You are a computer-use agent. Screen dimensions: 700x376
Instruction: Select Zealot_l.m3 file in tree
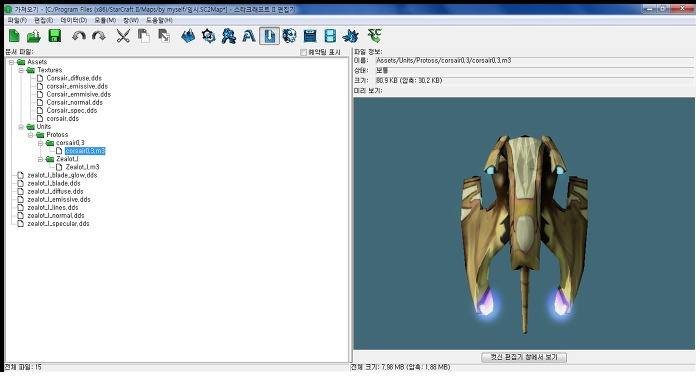tap(82, 167)
